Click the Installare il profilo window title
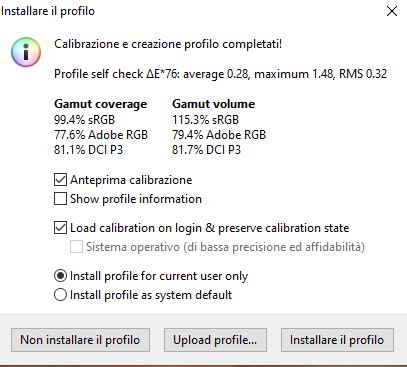Viewport: 407px width, 367px height. 48,11
